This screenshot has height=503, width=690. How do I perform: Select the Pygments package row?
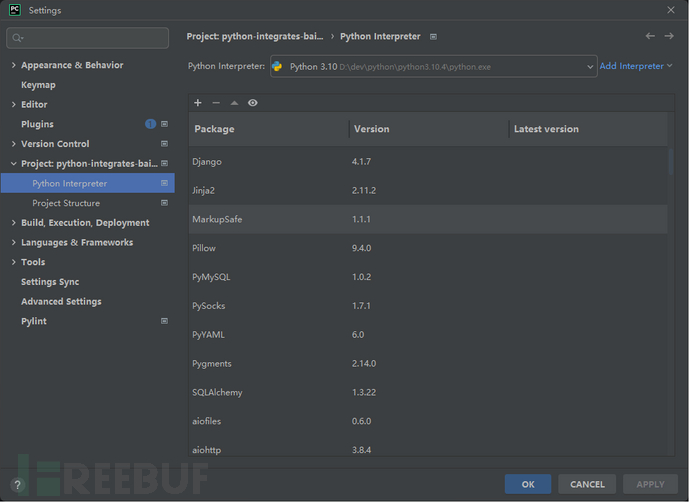(x=428, y=363)
